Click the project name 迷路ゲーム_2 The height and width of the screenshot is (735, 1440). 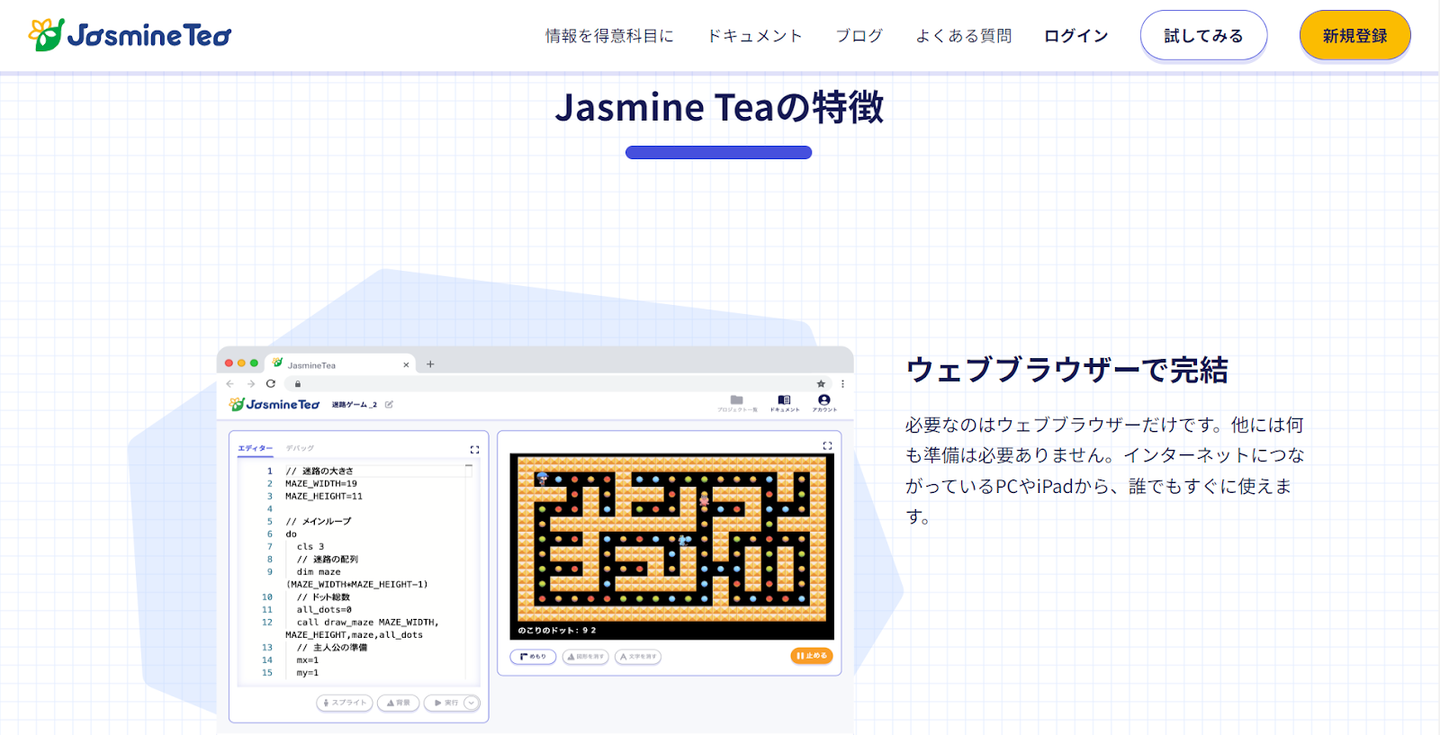pos(354,404)
